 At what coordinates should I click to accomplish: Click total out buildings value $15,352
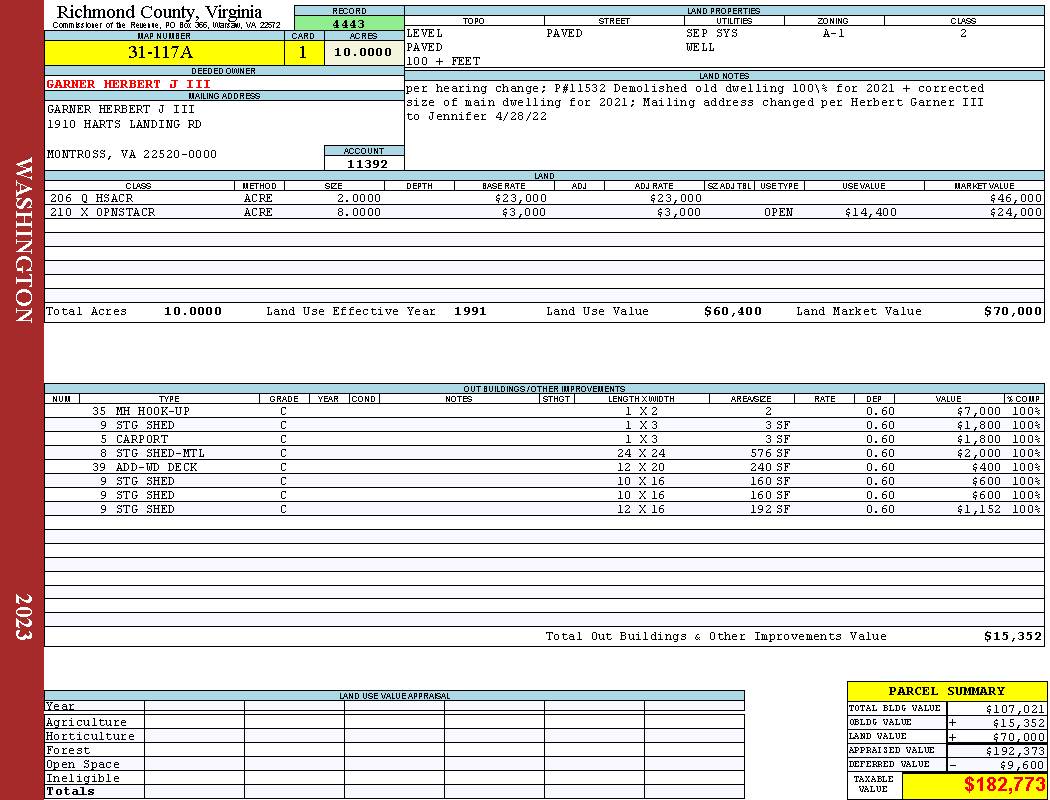[1013, 637]
